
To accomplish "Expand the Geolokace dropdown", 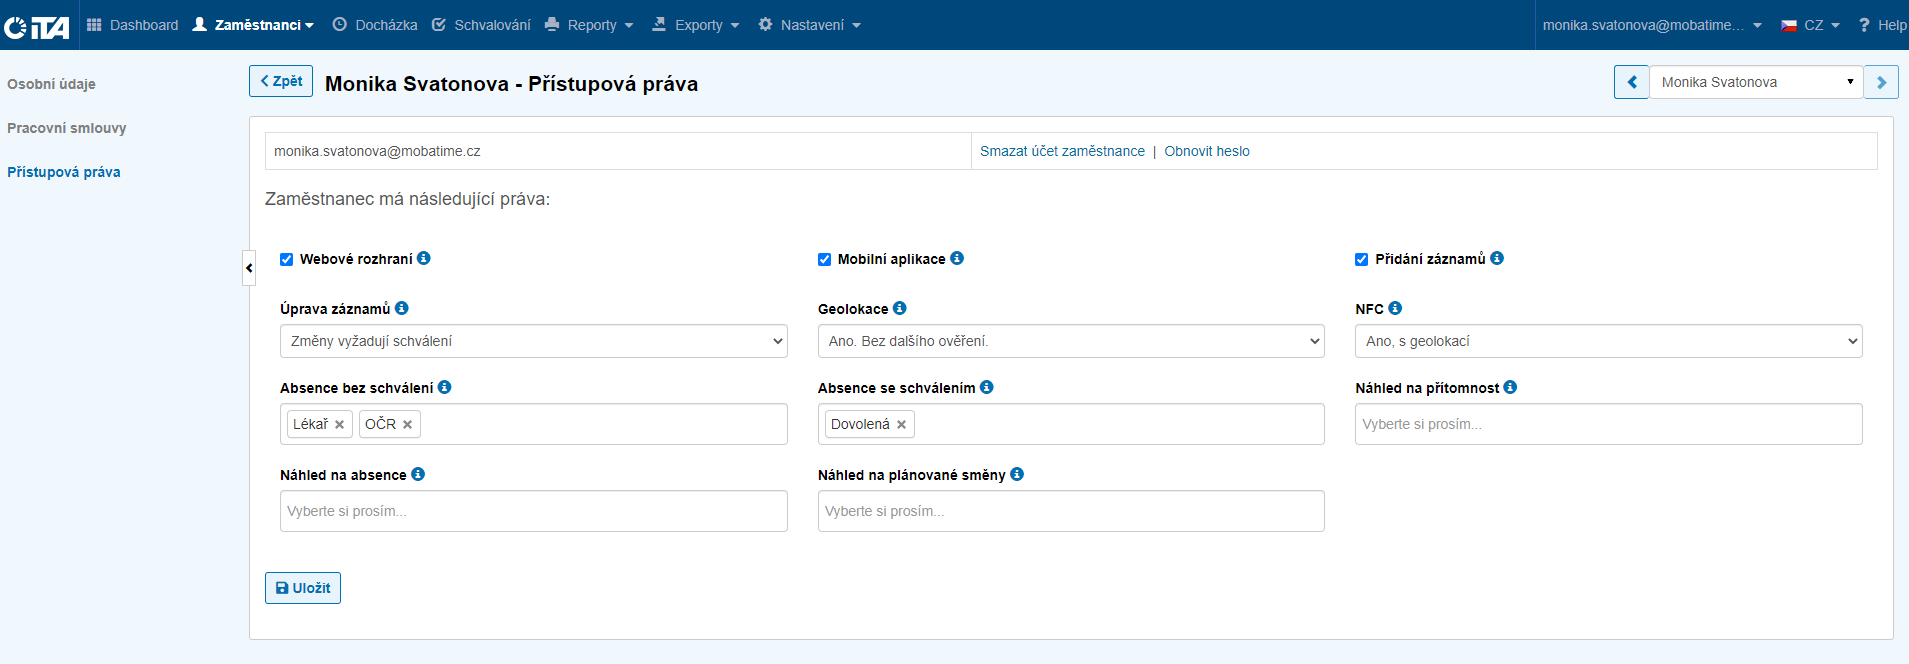I will [x=1070, y=341].
